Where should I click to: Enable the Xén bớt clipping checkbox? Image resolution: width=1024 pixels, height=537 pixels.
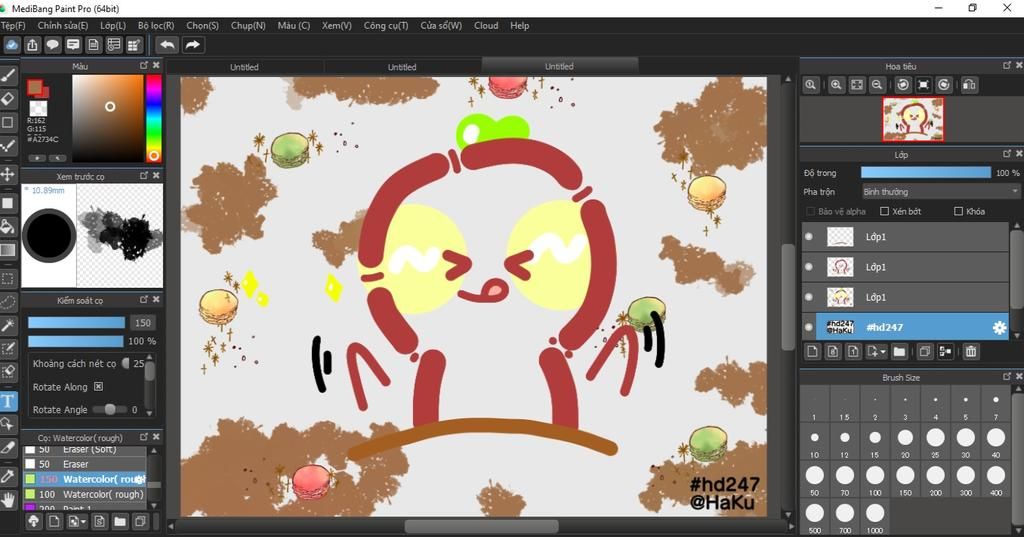pos(885,211)
